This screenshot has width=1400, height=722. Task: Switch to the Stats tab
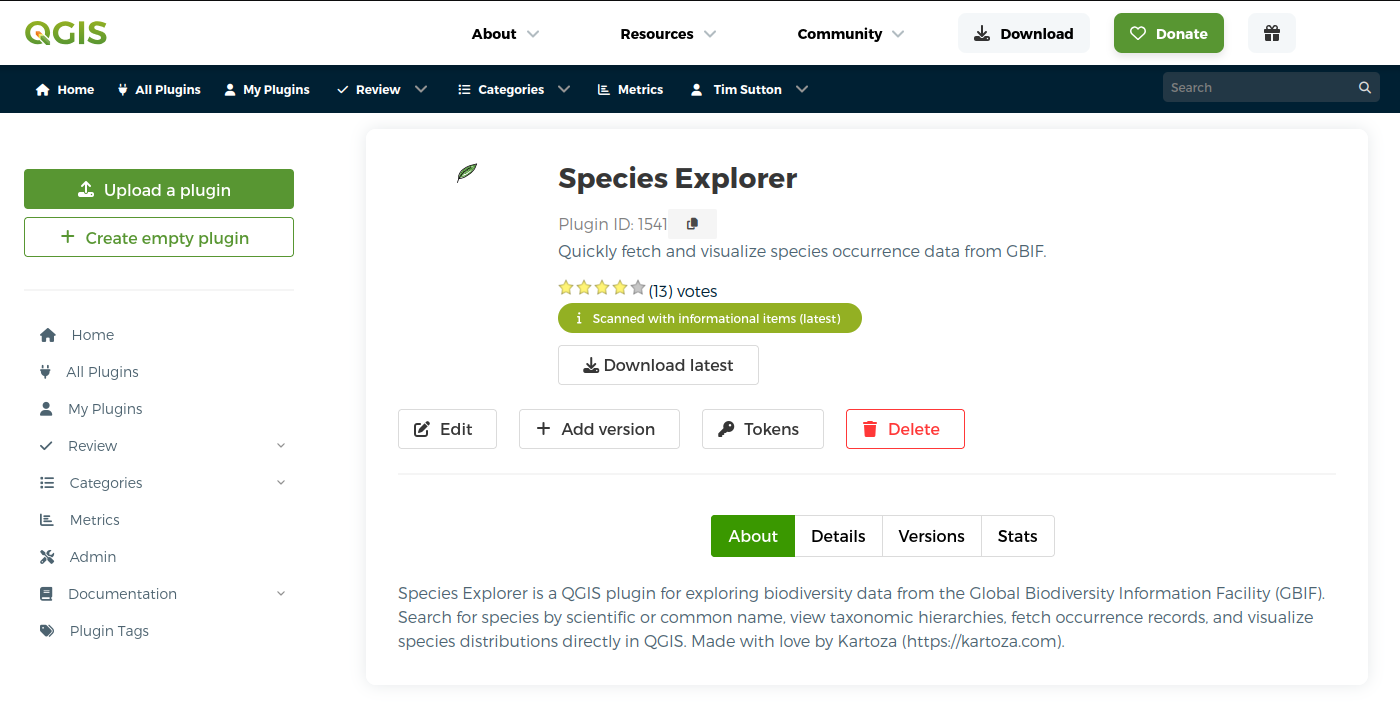[x=1017, y=536]
